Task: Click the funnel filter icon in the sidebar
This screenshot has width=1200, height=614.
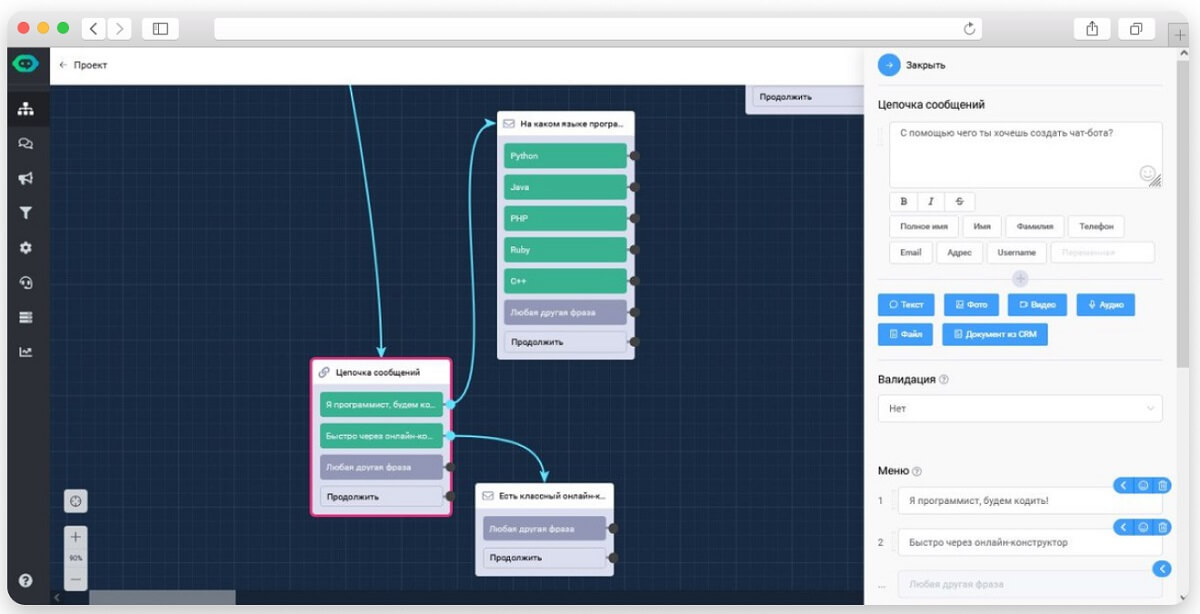Action: [26, 213]
